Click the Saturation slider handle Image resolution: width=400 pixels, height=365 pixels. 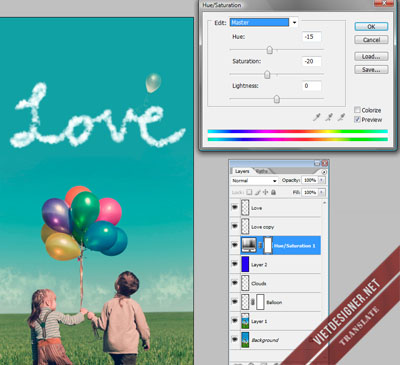point(267,75)
